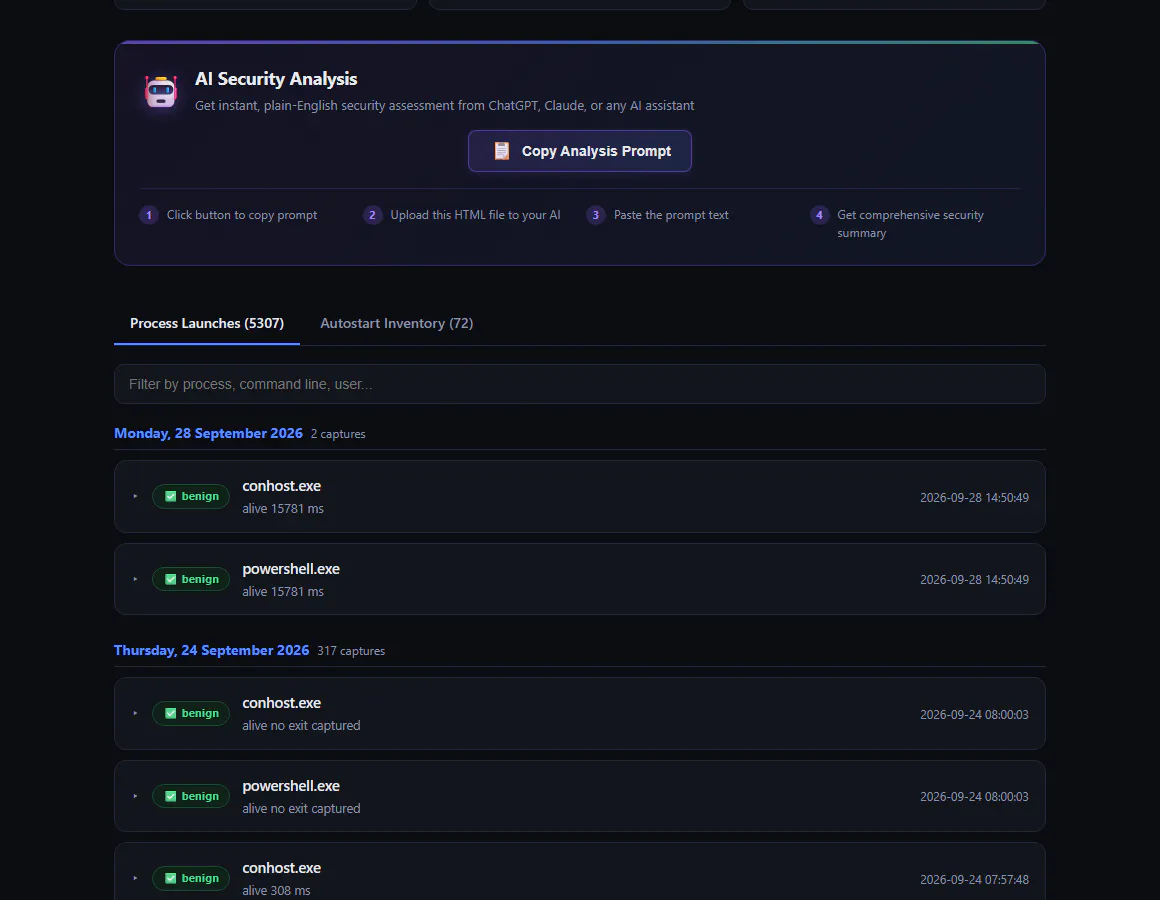This screenshot has width=1160, height=900.
Task: Expand the conhost.exe entry at 08:00:03
Action: pyautogui.click(x=135, y=714)
